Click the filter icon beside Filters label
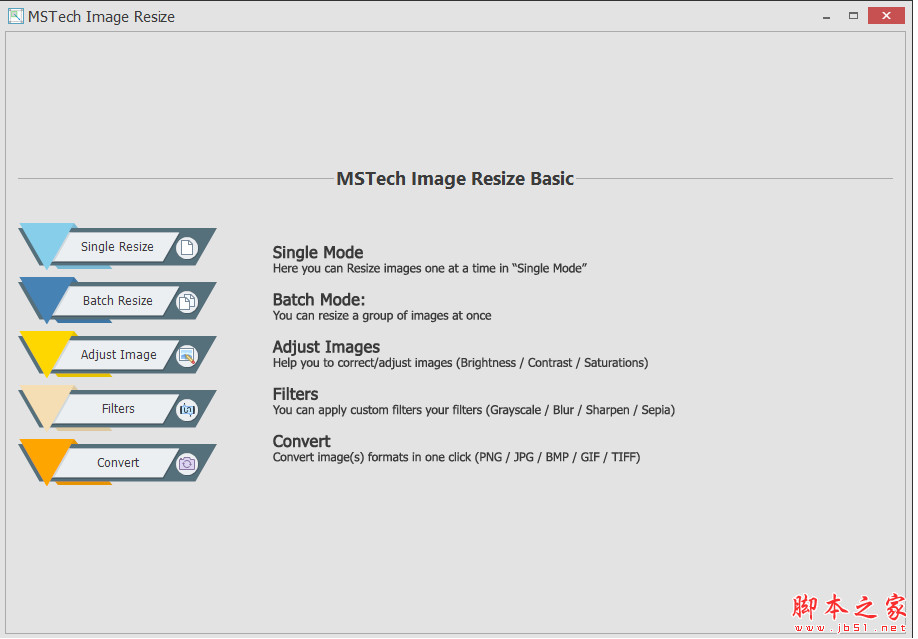Viewport: 918px width, 639px height. (x=186, y=408)
